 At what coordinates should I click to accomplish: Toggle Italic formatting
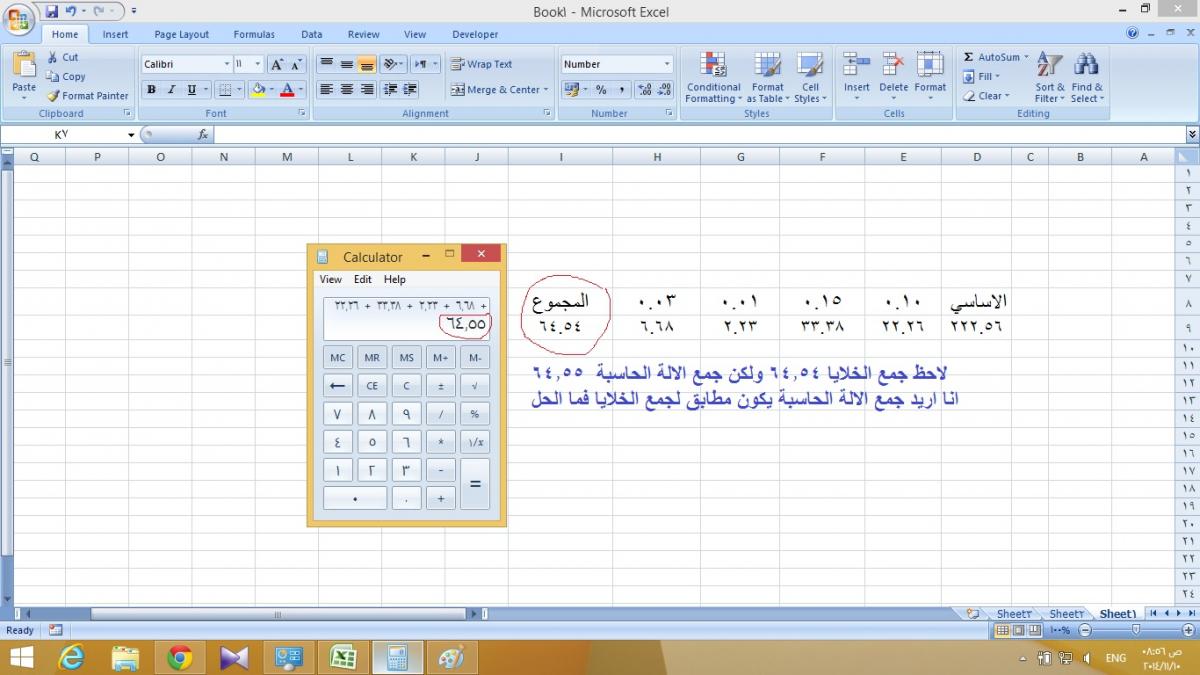pyautogui.click(x=171, y=89)
